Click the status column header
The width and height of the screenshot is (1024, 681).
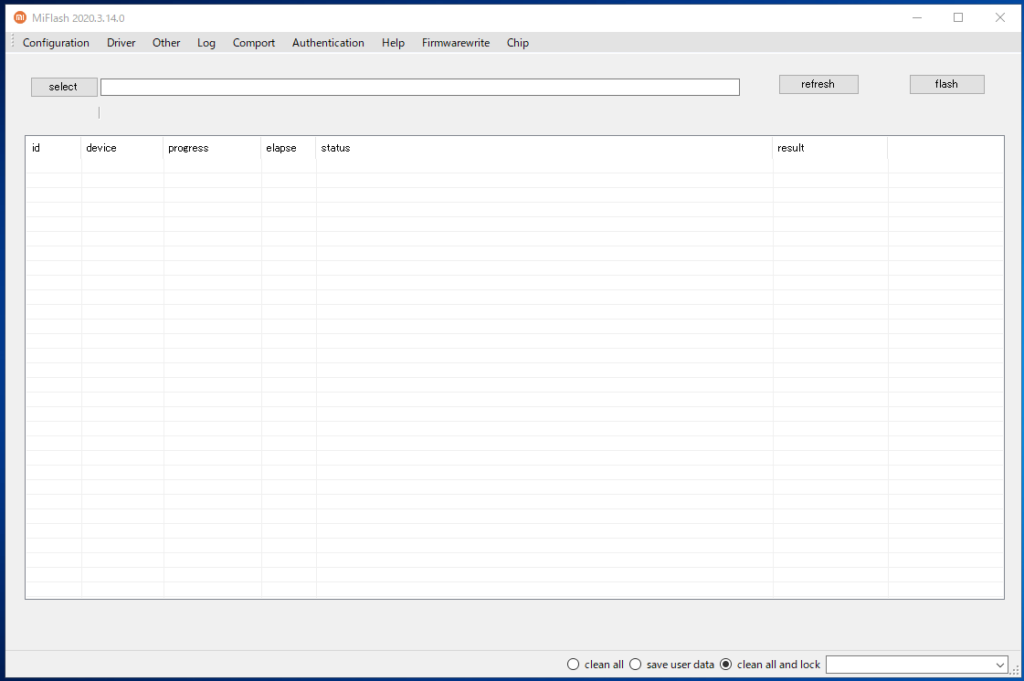click(x=335, y=147)
